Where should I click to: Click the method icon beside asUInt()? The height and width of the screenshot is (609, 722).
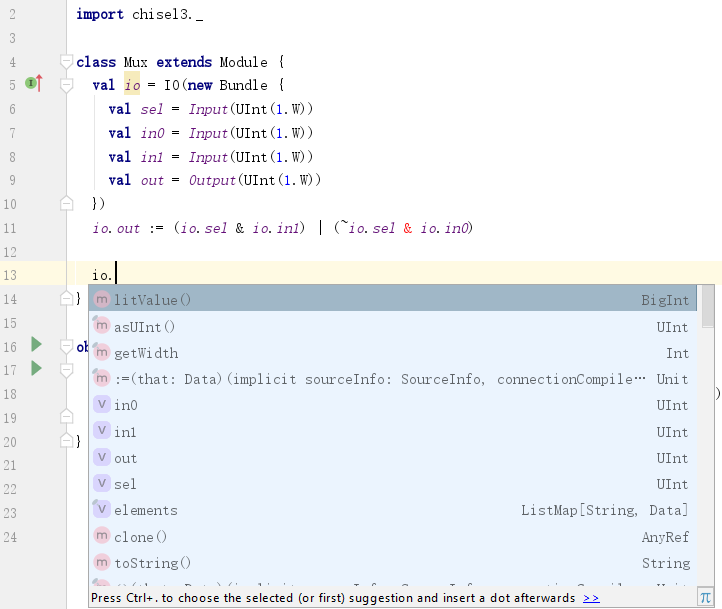pyautogui.click(x=101, y=325)
